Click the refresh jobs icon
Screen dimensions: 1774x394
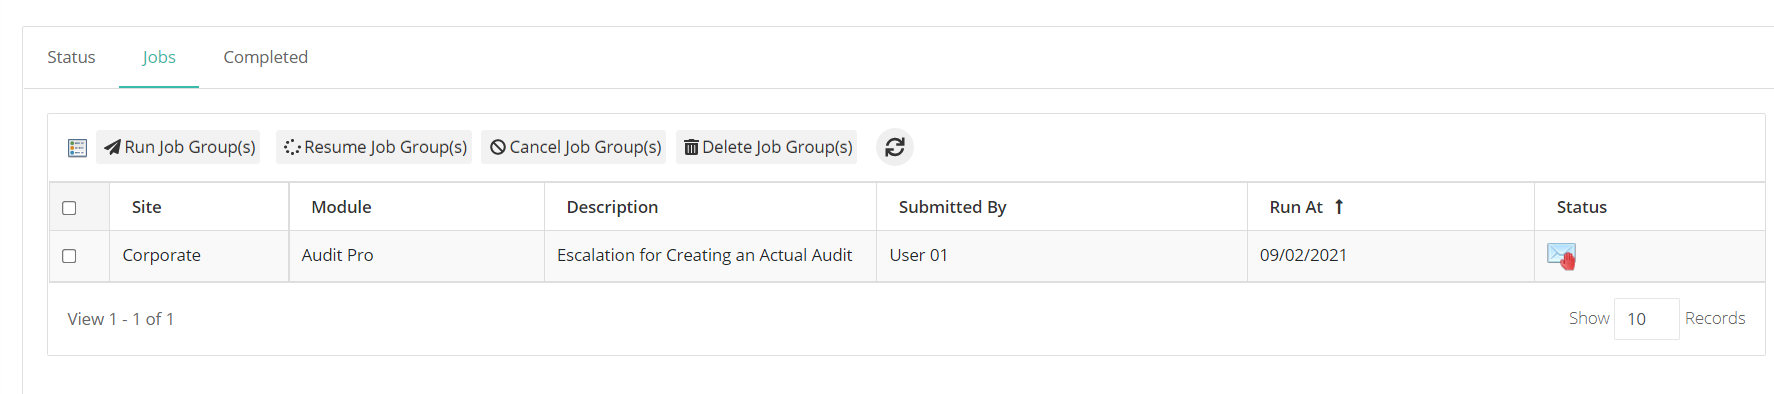(895, 147)
